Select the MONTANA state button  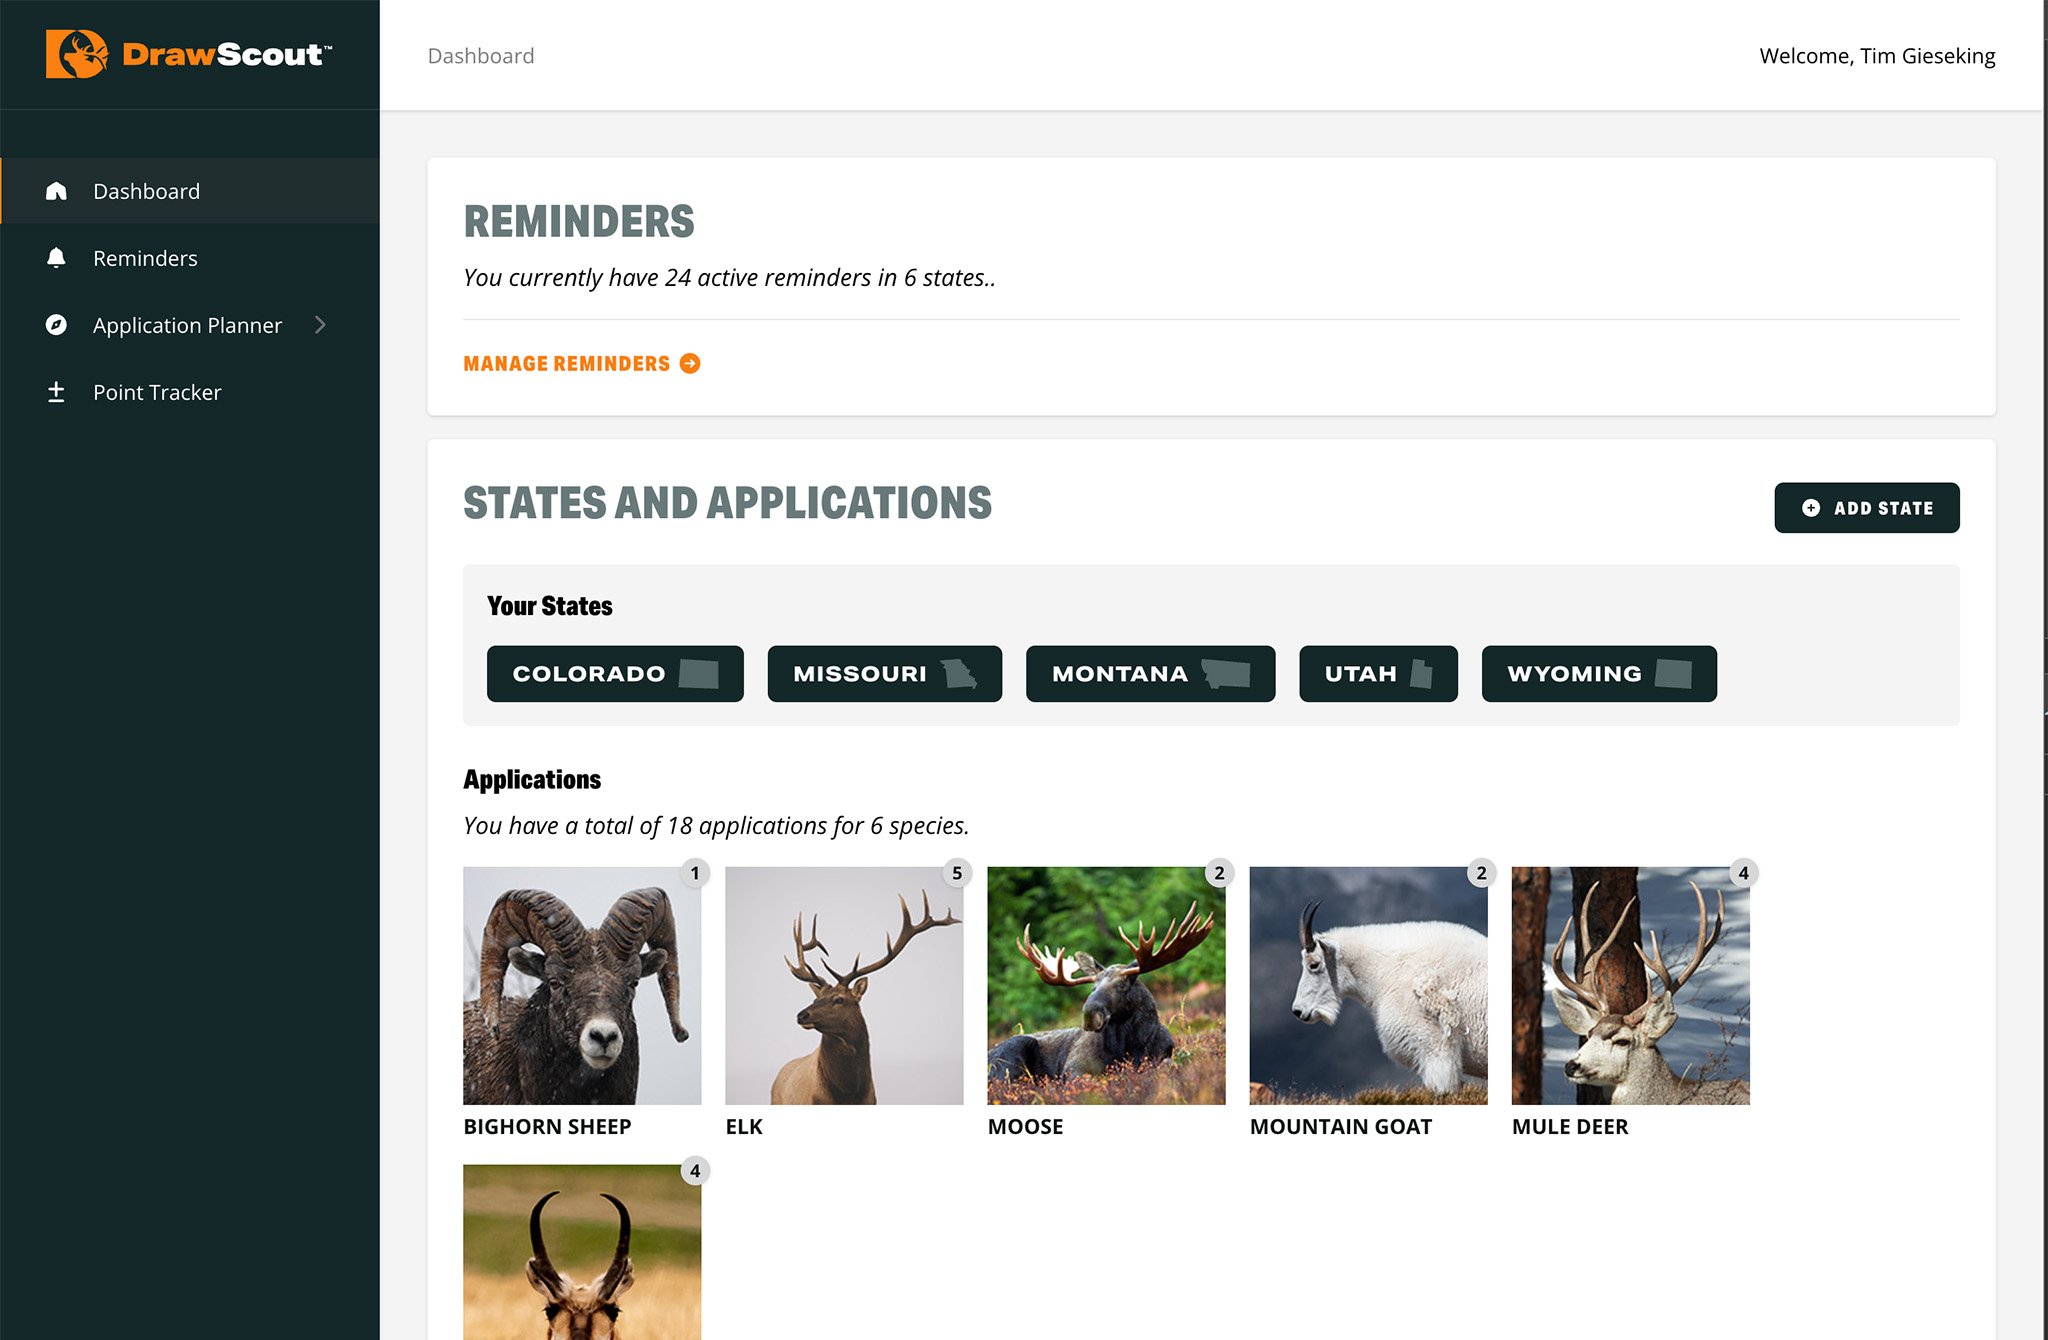pos(1149,674)
